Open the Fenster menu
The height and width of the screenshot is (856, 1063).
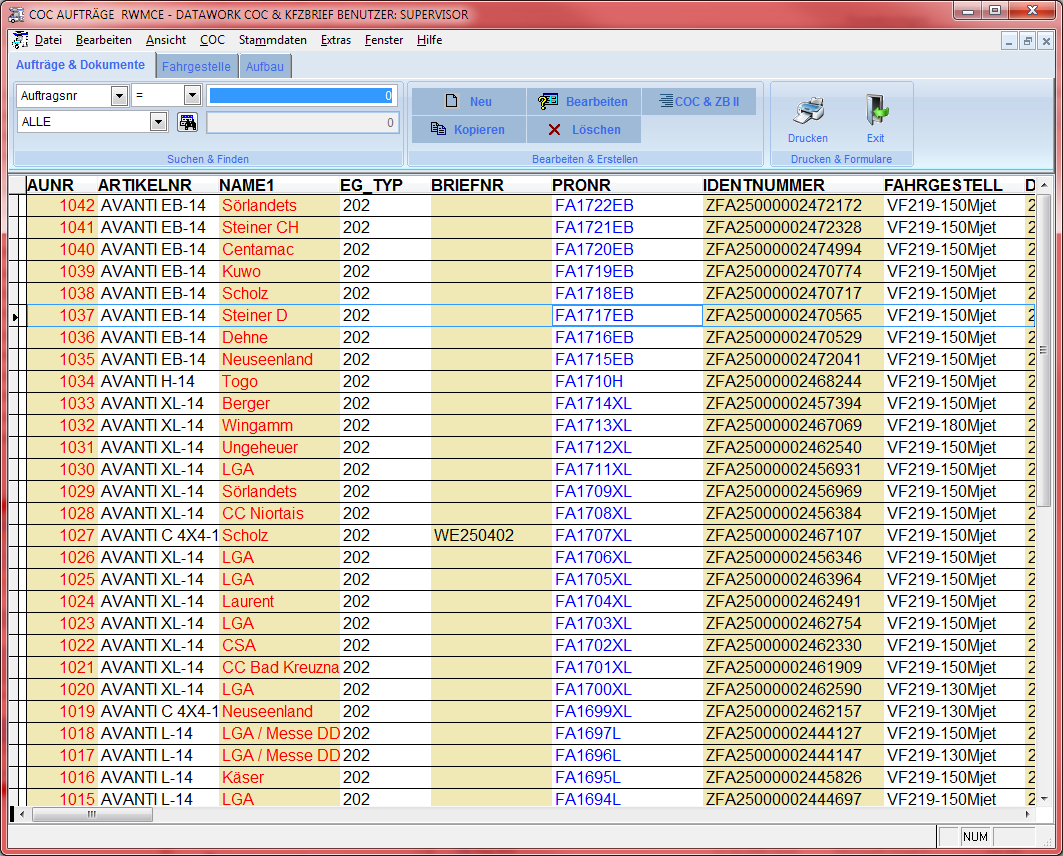pyautogui.click(x=384, y=40)
